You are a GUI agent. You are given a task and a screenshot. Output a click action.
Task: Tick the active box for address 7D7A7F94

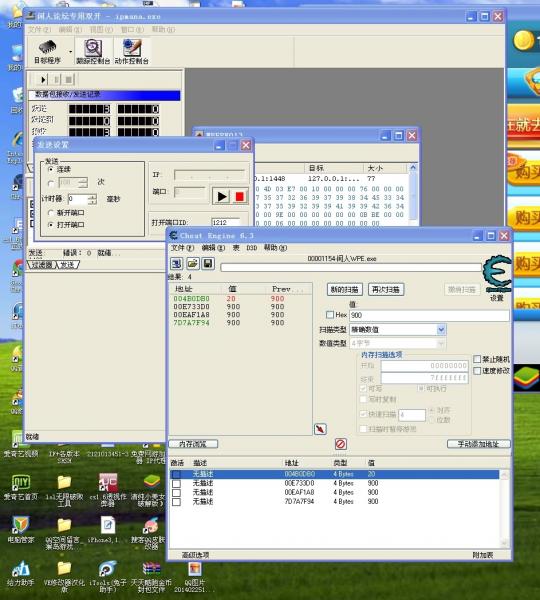point(176,502)
